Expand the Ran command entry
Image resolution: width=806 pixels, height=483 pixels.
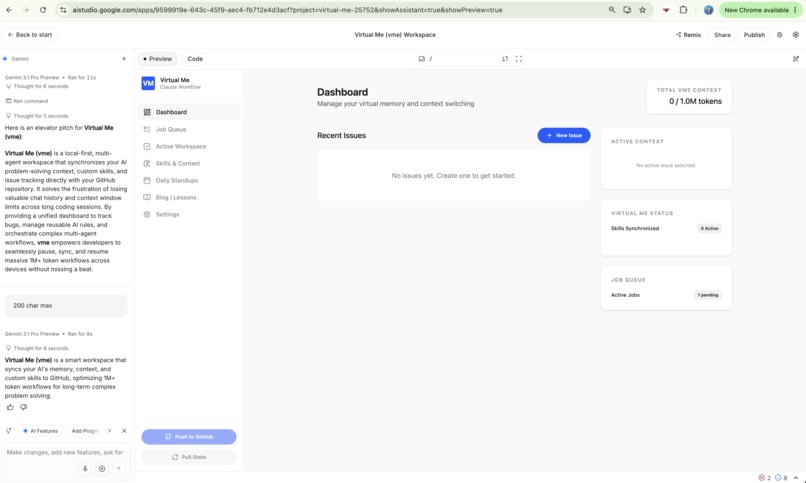(x=27, y=101)
